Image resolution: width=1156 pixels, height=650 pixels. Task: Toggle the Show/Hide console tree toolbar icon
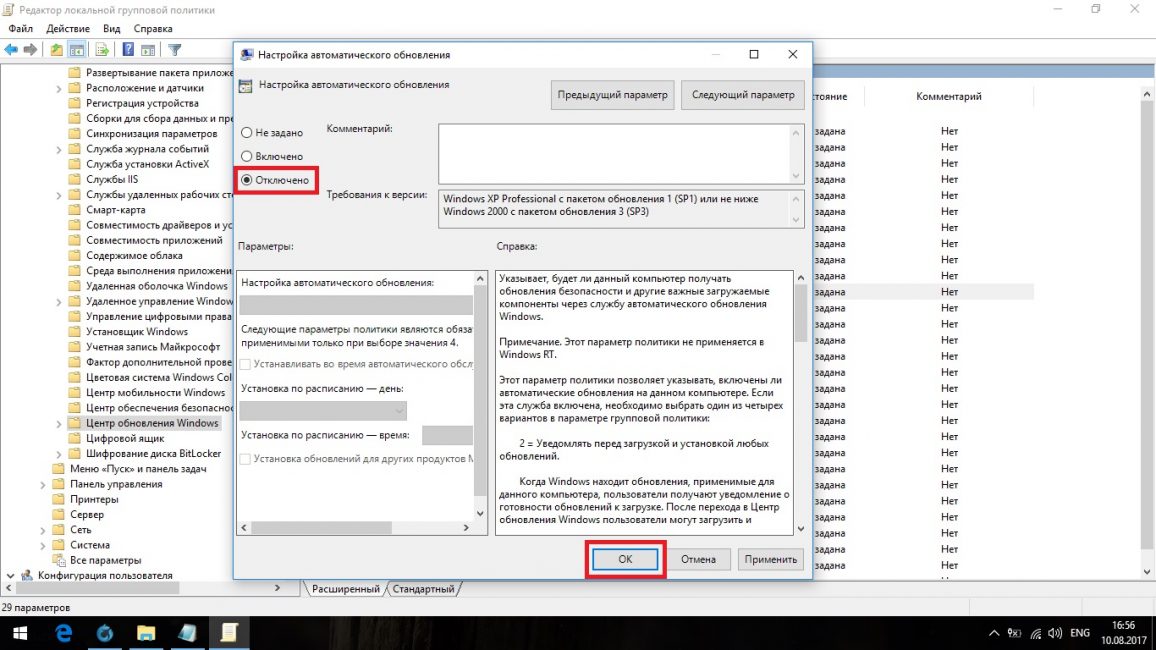tap(77, 49)
